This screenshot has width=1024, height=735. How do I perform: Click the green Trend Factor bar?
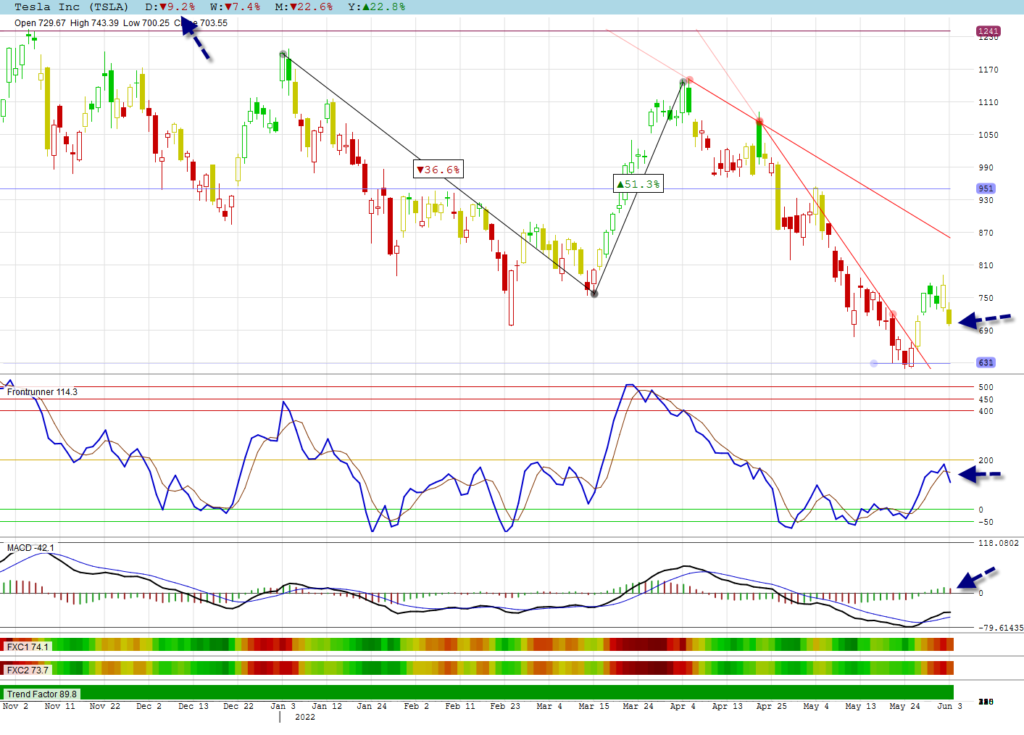477,693
